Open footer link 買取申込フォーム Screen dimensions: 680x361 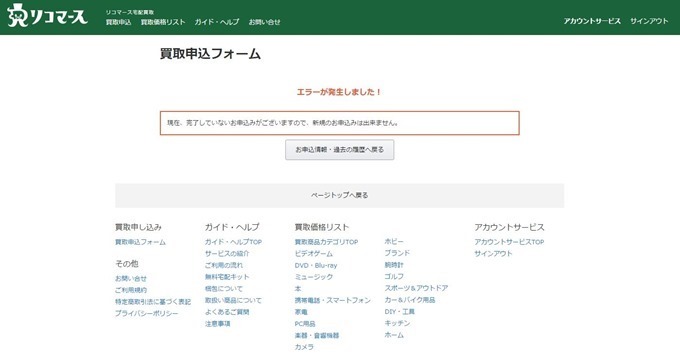tap(140, 242)
